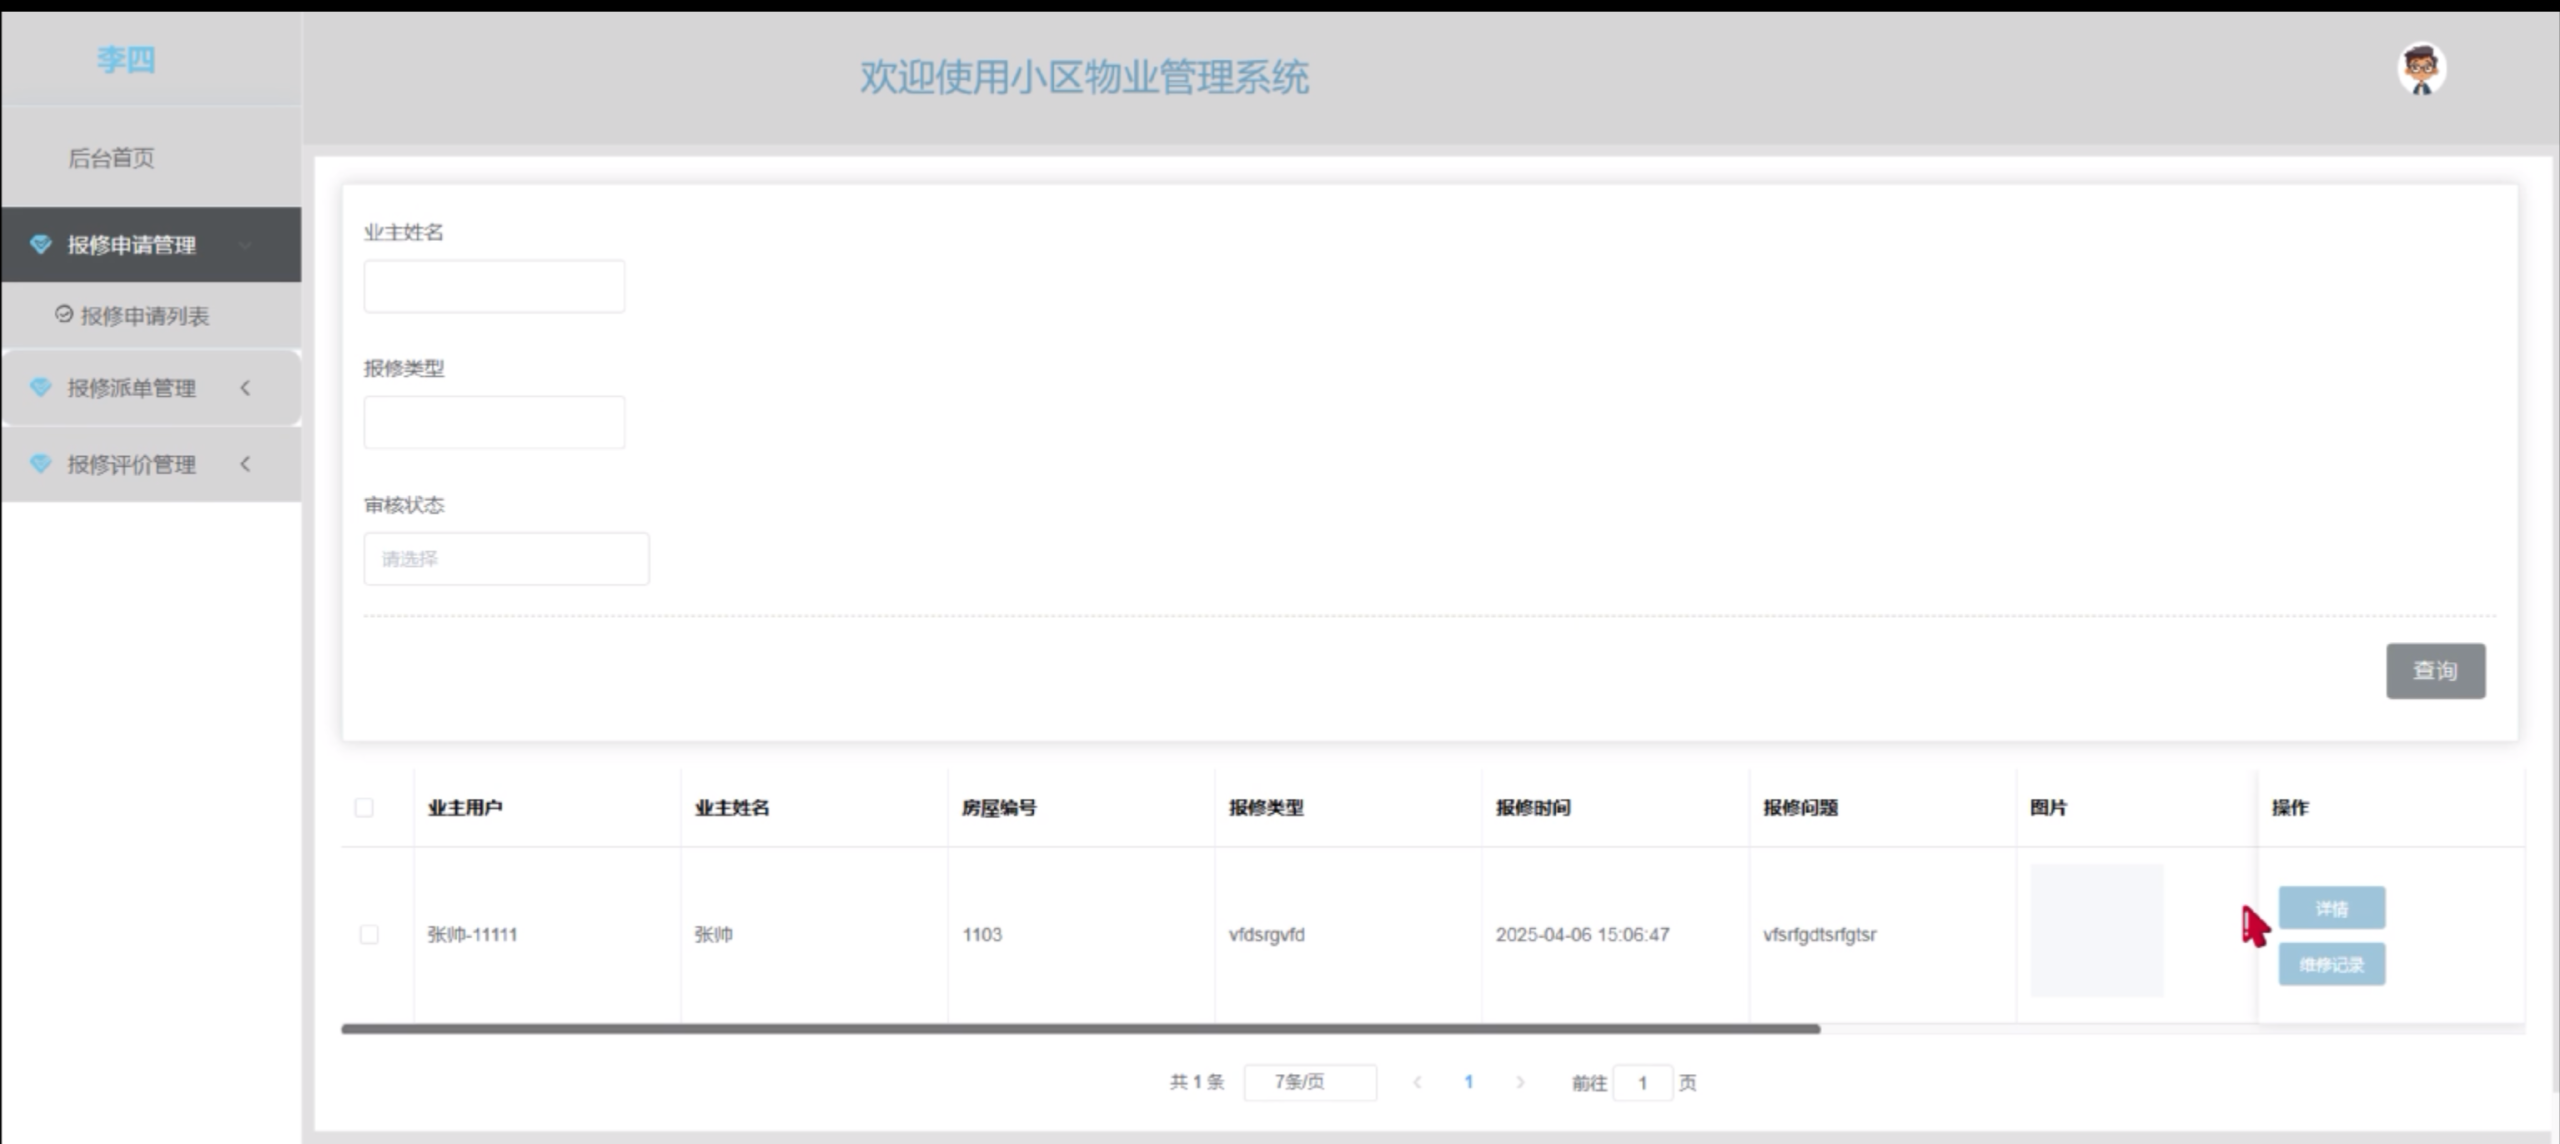Check the row checkbox for 张帅-11111
The height and width of the screenshot is (1144, 2560).
point(370,934)
